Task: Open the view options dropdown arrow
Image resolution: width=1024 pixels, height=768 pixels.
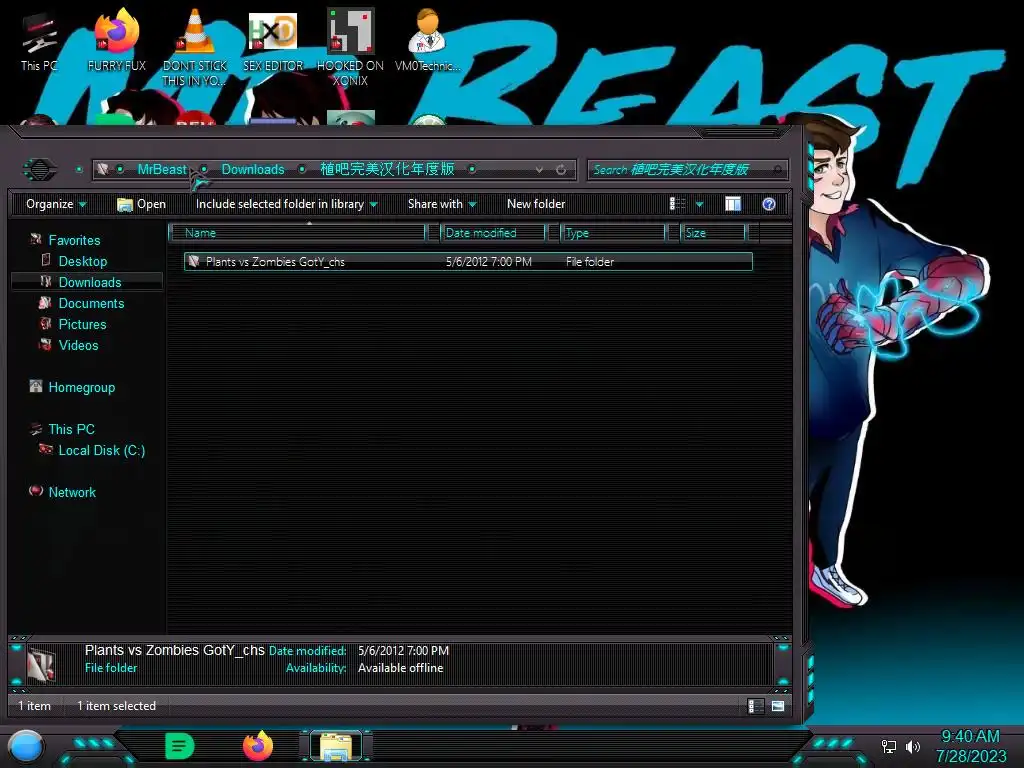Action: [x=699, y=204]
